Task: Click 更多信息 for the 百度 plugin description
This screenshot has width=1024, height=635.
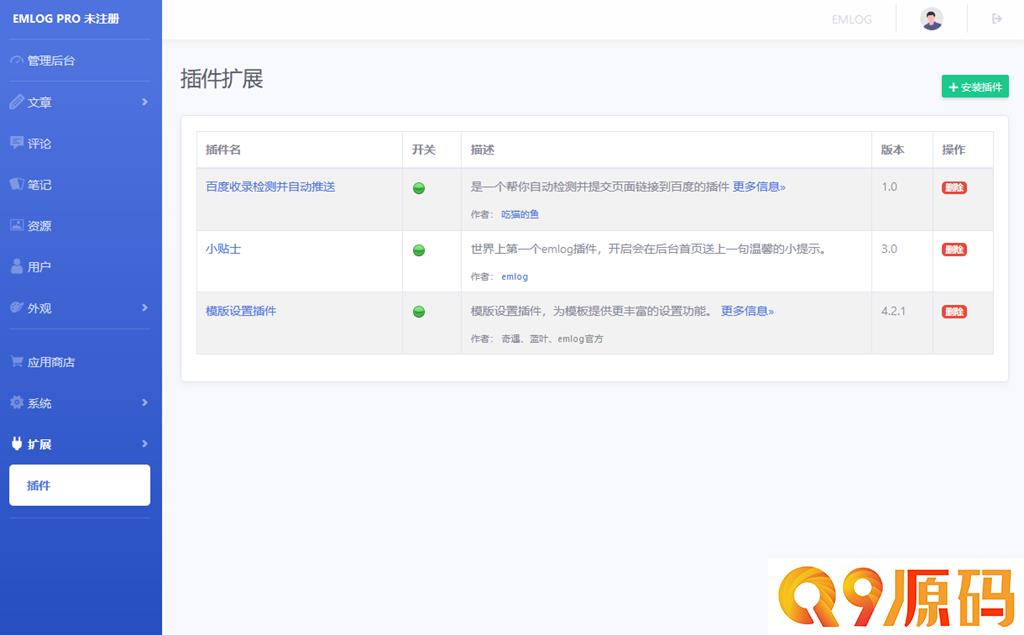Action: pyautogui.click(x=759, y=187)
